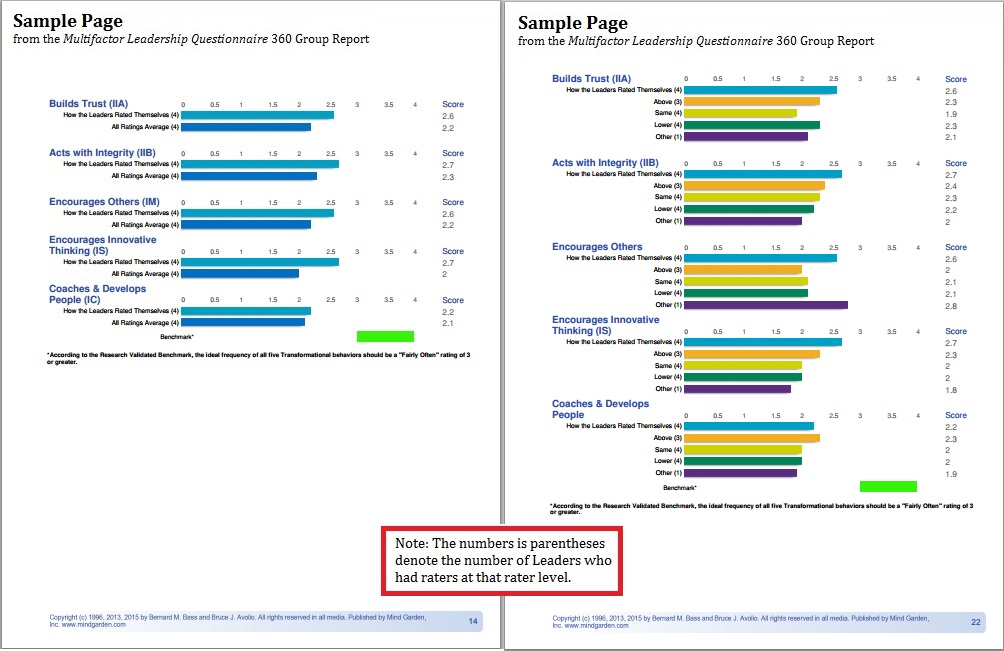Select page number 14 in the footer

point(473,621)
